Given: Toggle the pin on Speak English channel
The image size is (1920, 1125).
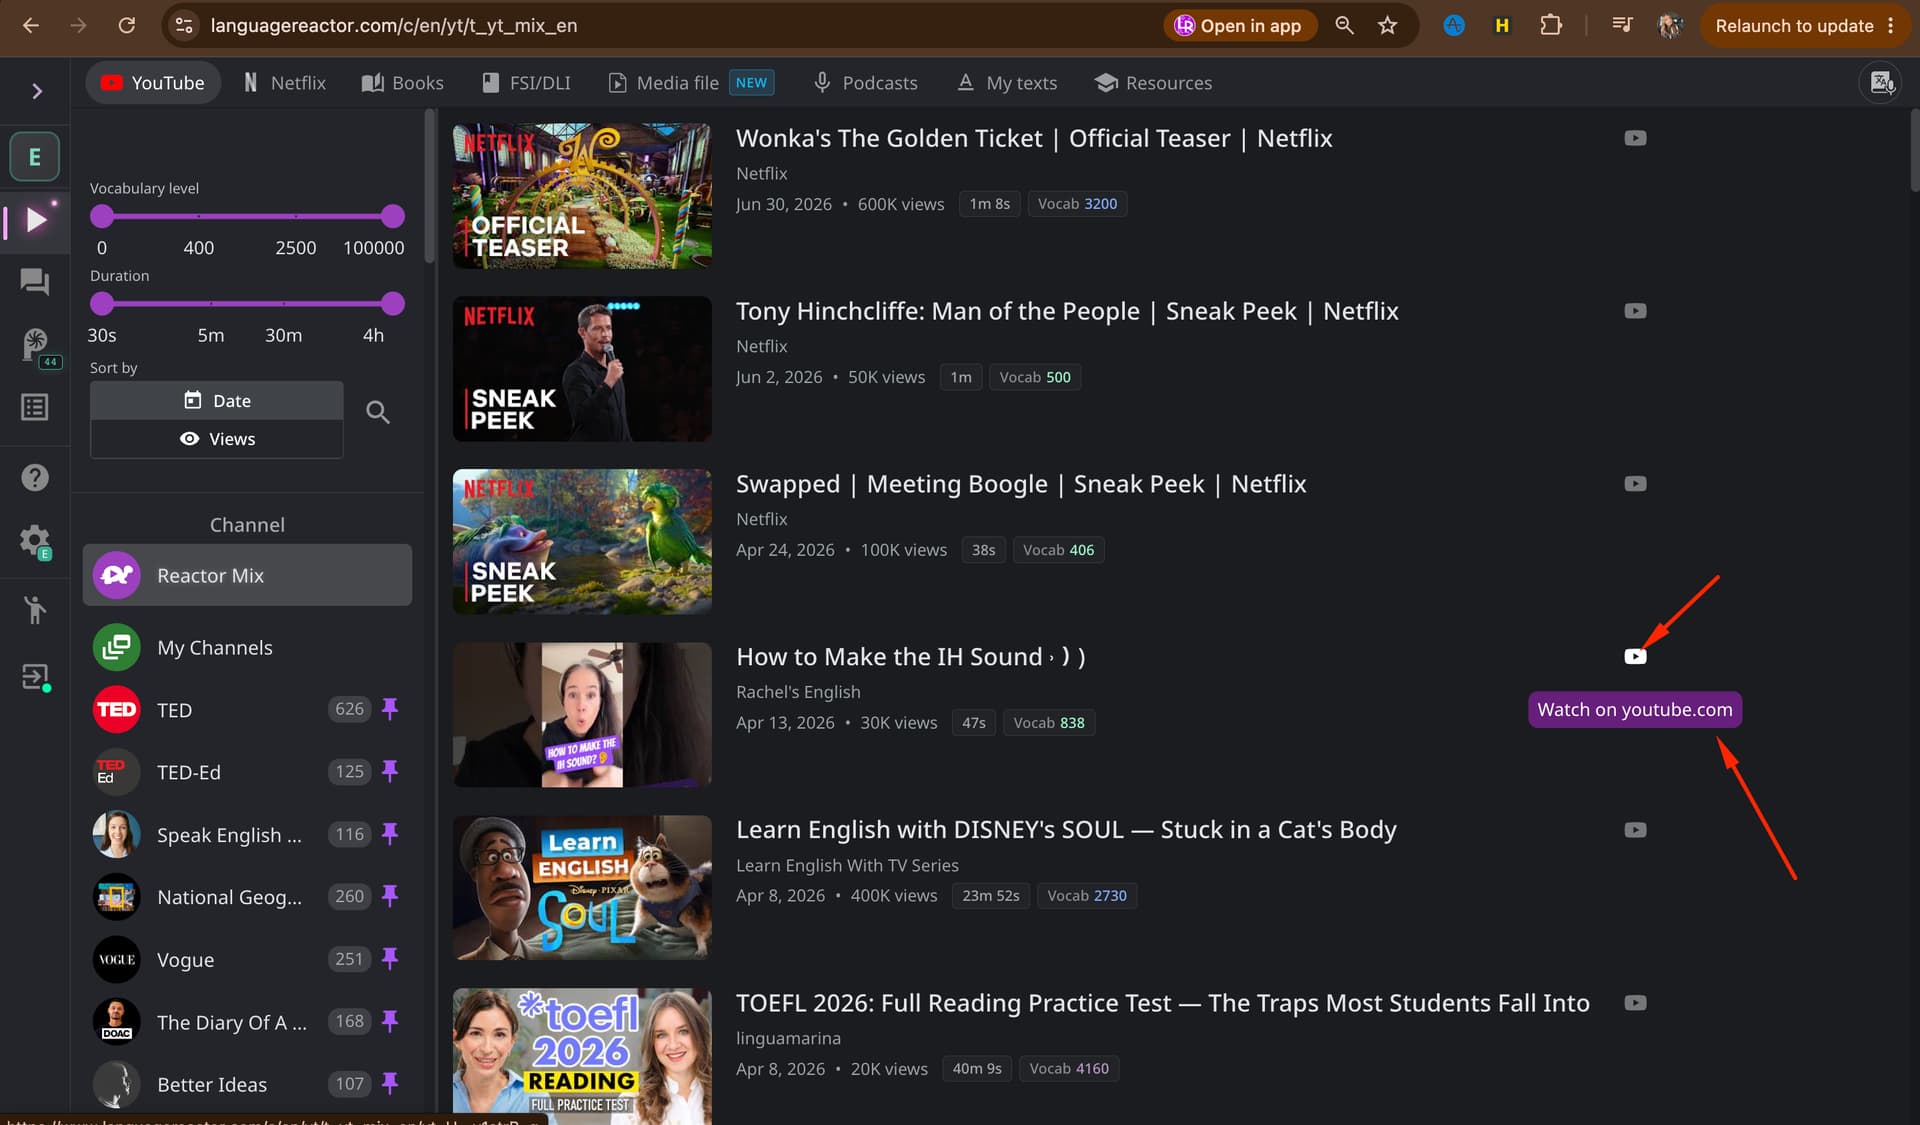Looking at the screenshot, I should coord(390,834).
